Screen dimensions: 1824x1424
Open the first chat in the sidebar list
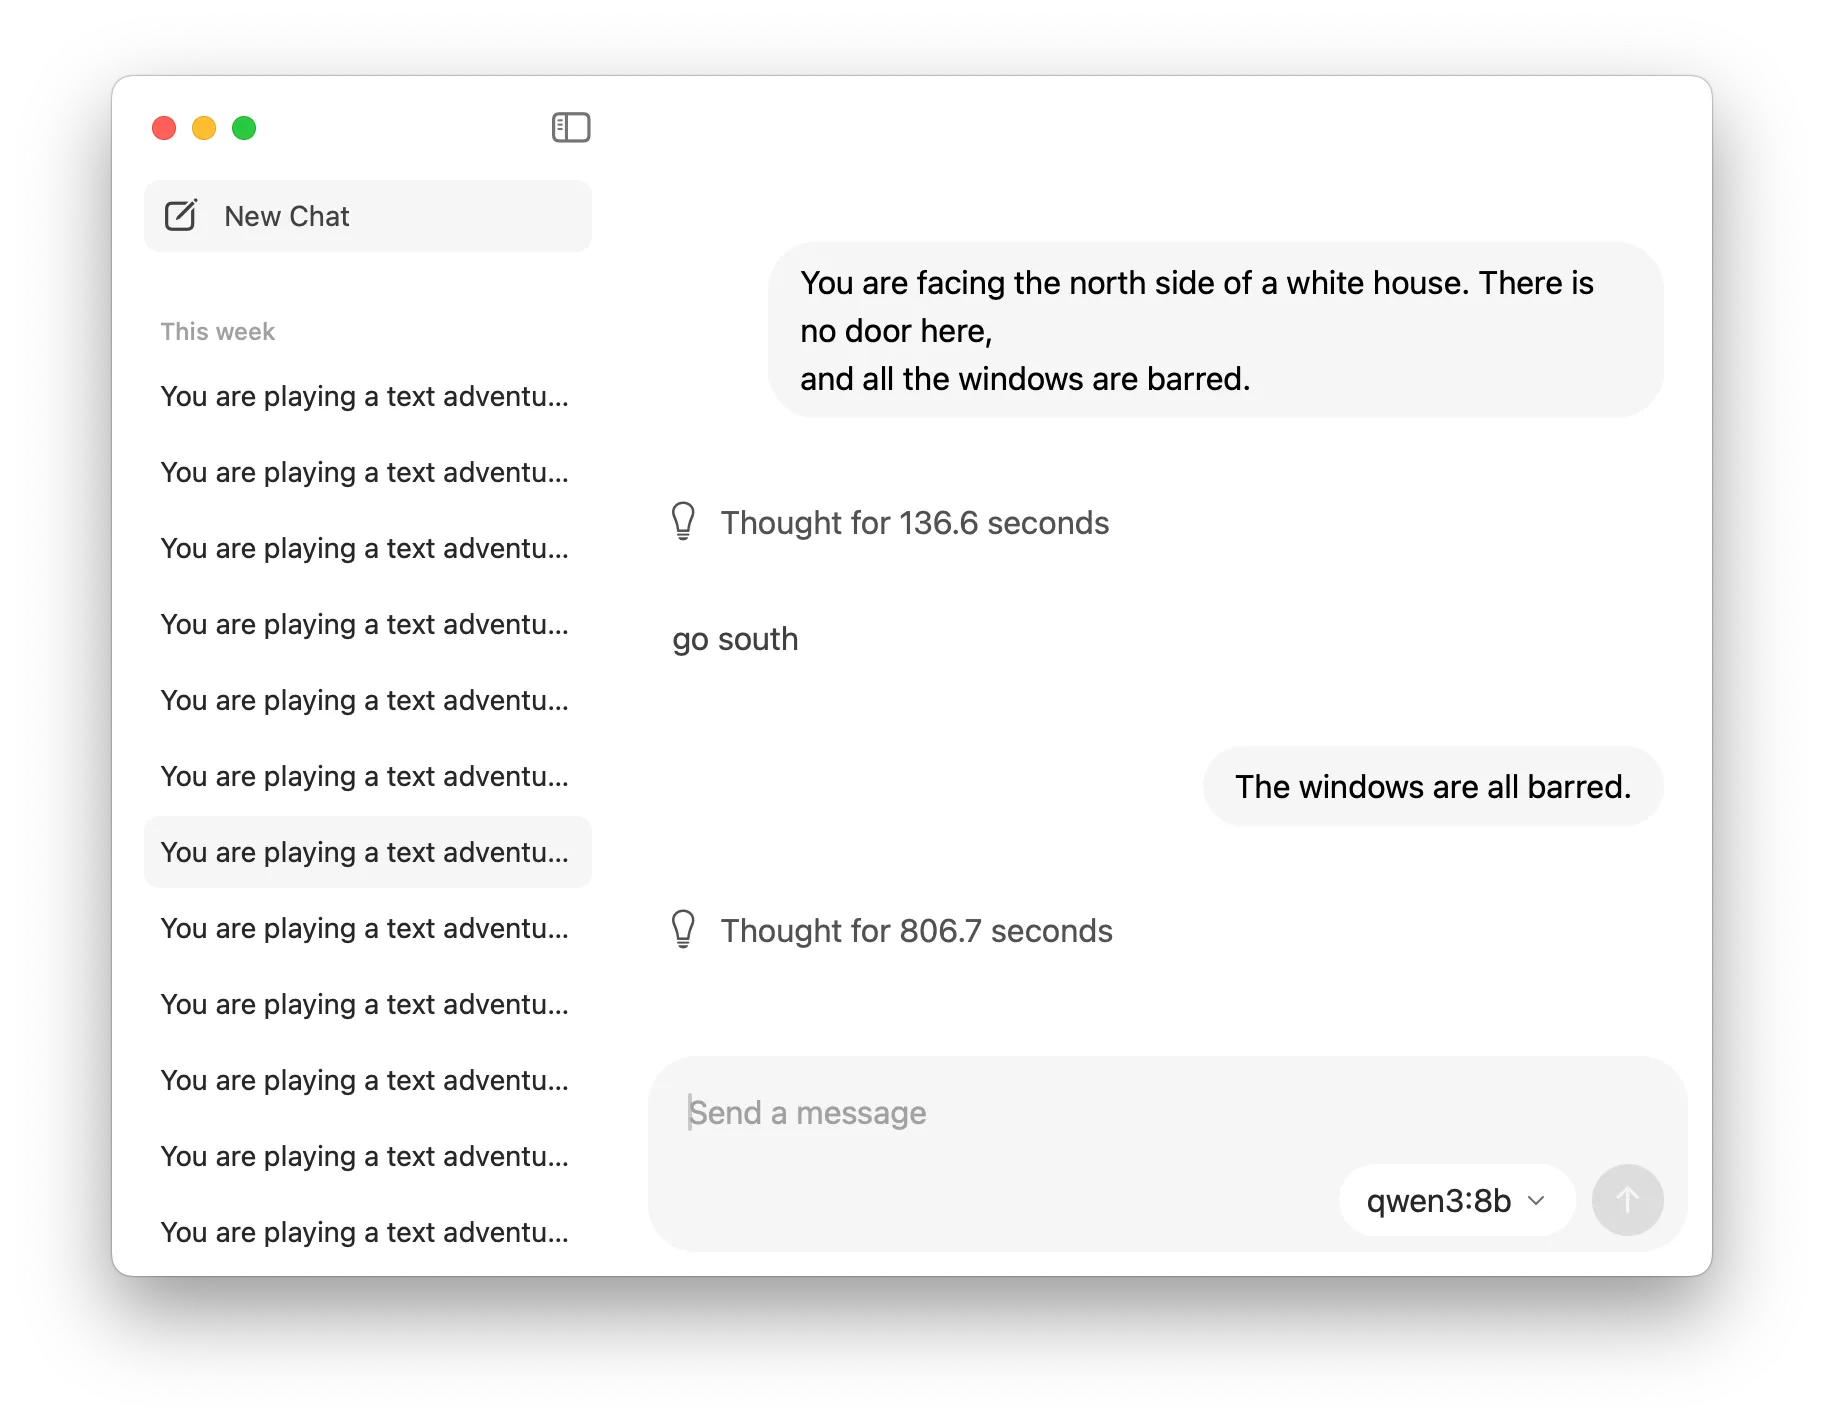click(365, 396)
